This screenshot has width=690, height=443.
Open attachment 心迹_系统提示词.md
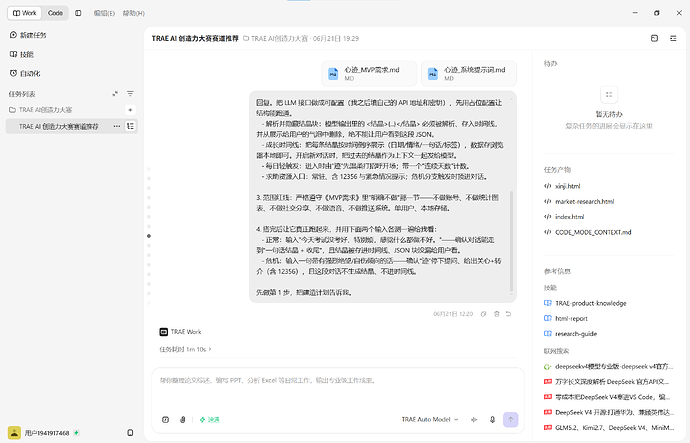click(469, 73)
